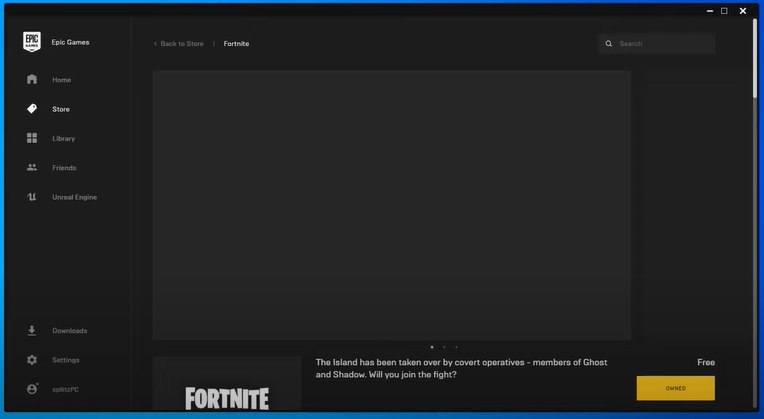Click the Fortnite logo thumbnail
764x419 pixels.
pyautogui.click(x=227, y=384)
